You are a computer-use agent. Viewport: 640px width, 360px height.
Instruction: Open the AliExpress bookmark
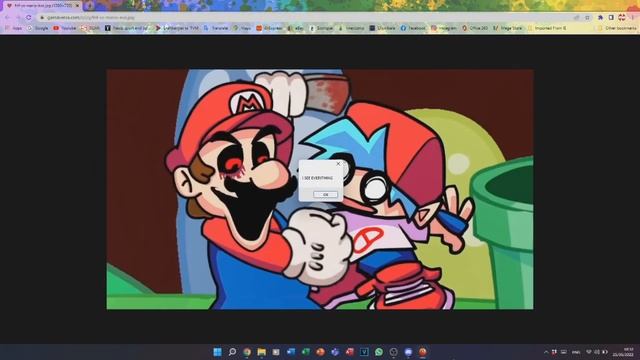tap(269, 28)
